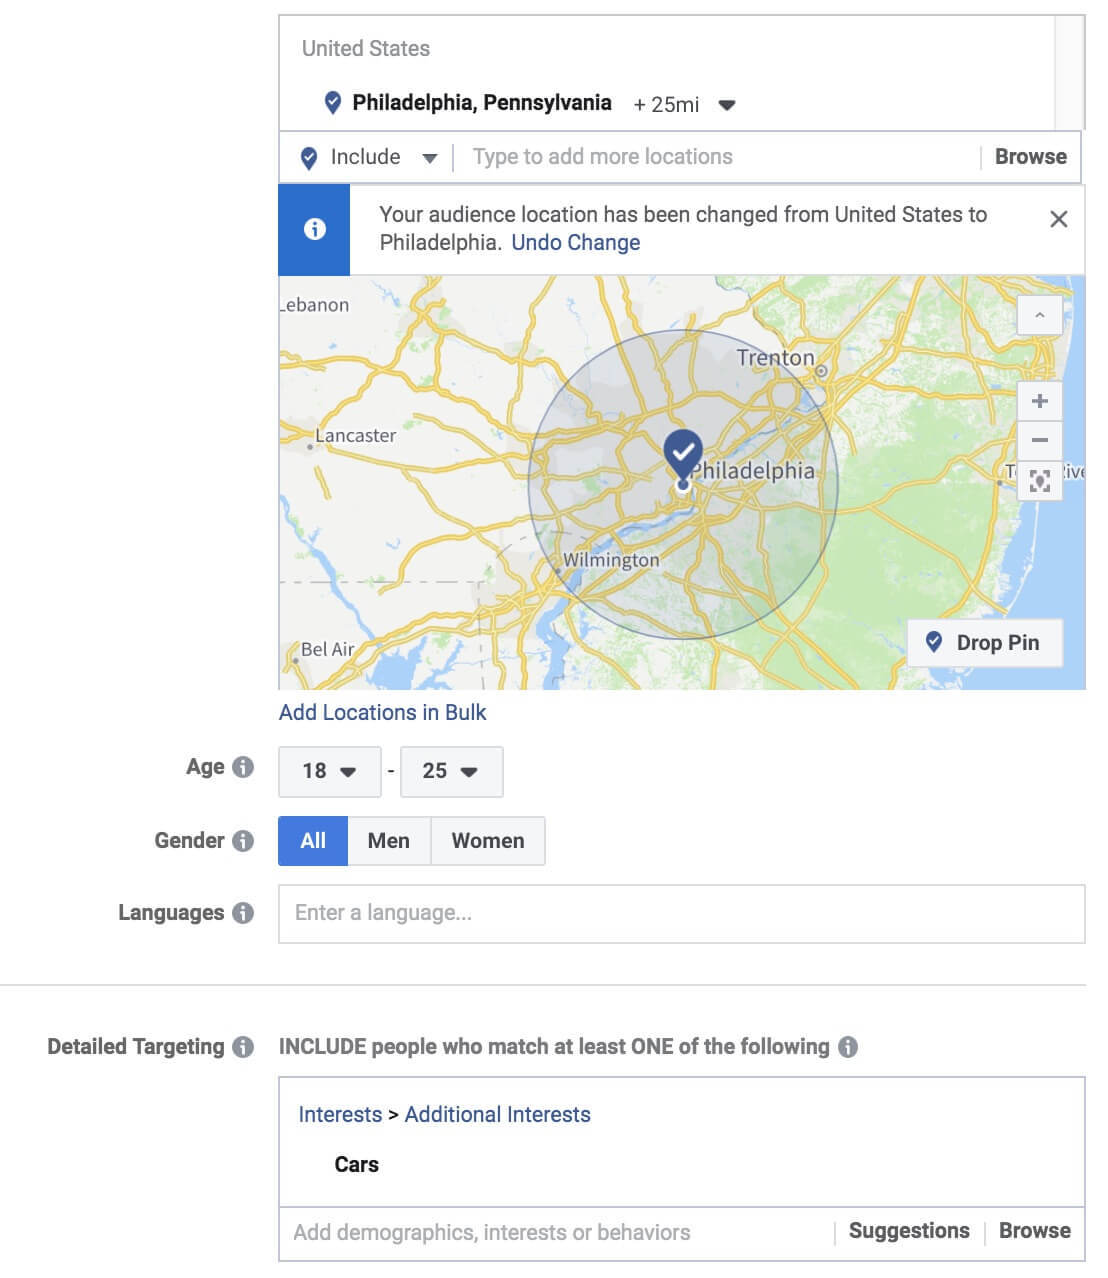Click the Age info icon
Viewport: 1108px width, 1278px height.
[x=243, y=767]
